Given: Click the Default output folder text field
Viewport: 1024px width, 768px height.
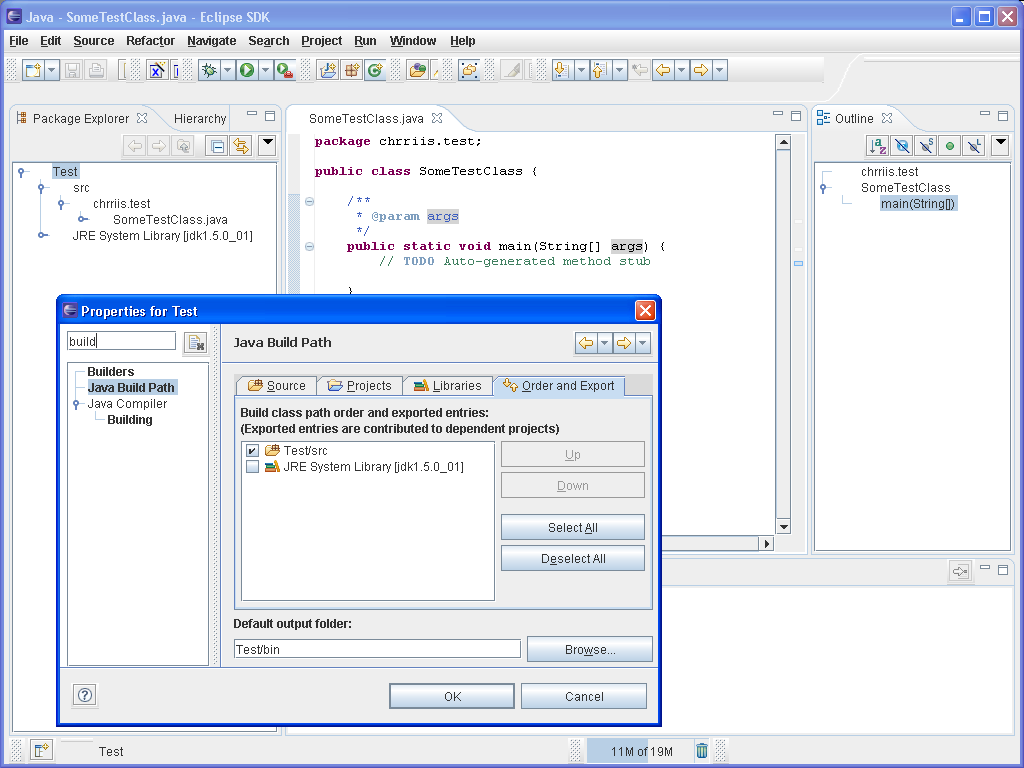Looking at the screenshot, I should tap(377, 649).
